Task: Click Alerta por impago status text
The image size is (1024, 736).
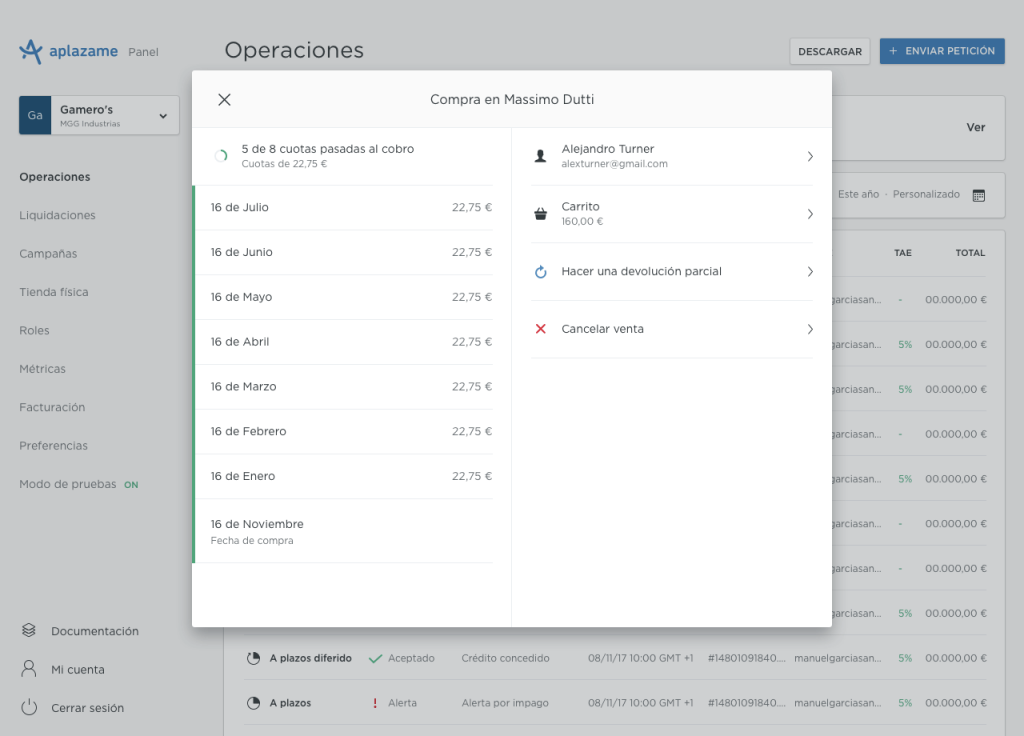Action: (505, 703)
